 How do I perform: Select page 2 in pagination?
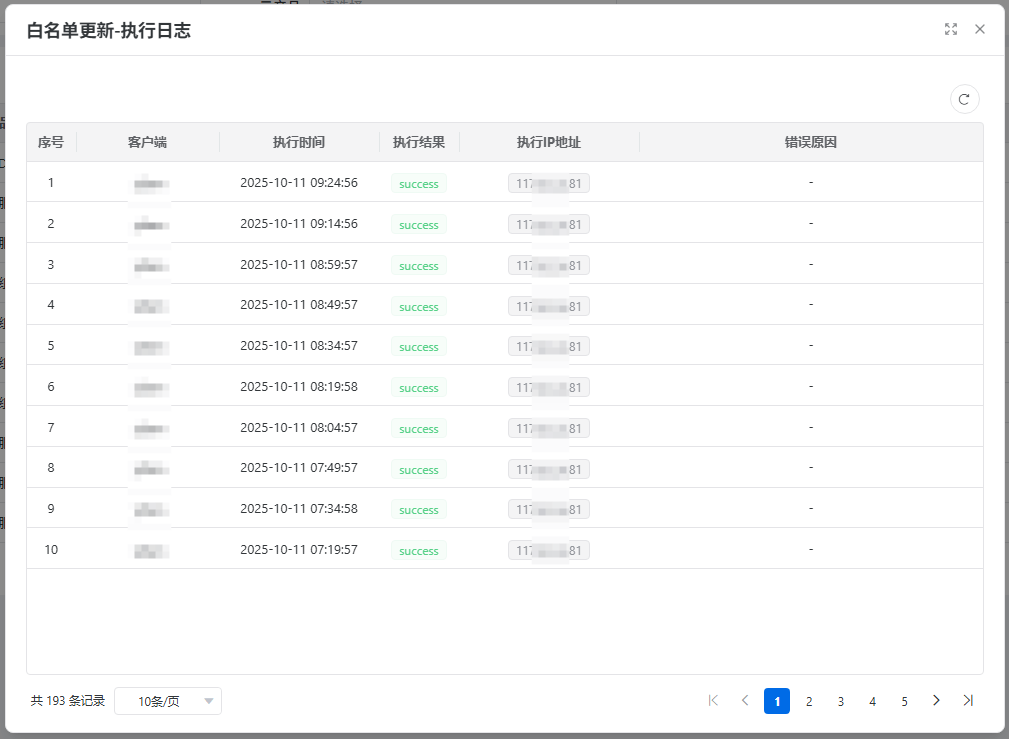[x=809, y=701]
